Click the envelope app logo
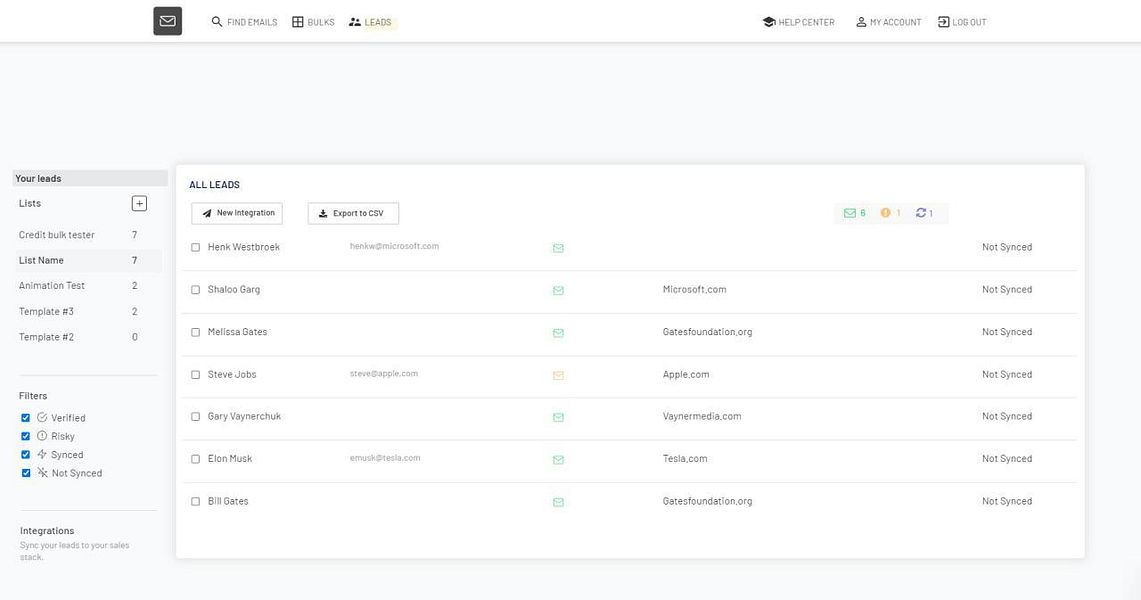Screen dimensions: 1141x600 (x=167, y=21)
